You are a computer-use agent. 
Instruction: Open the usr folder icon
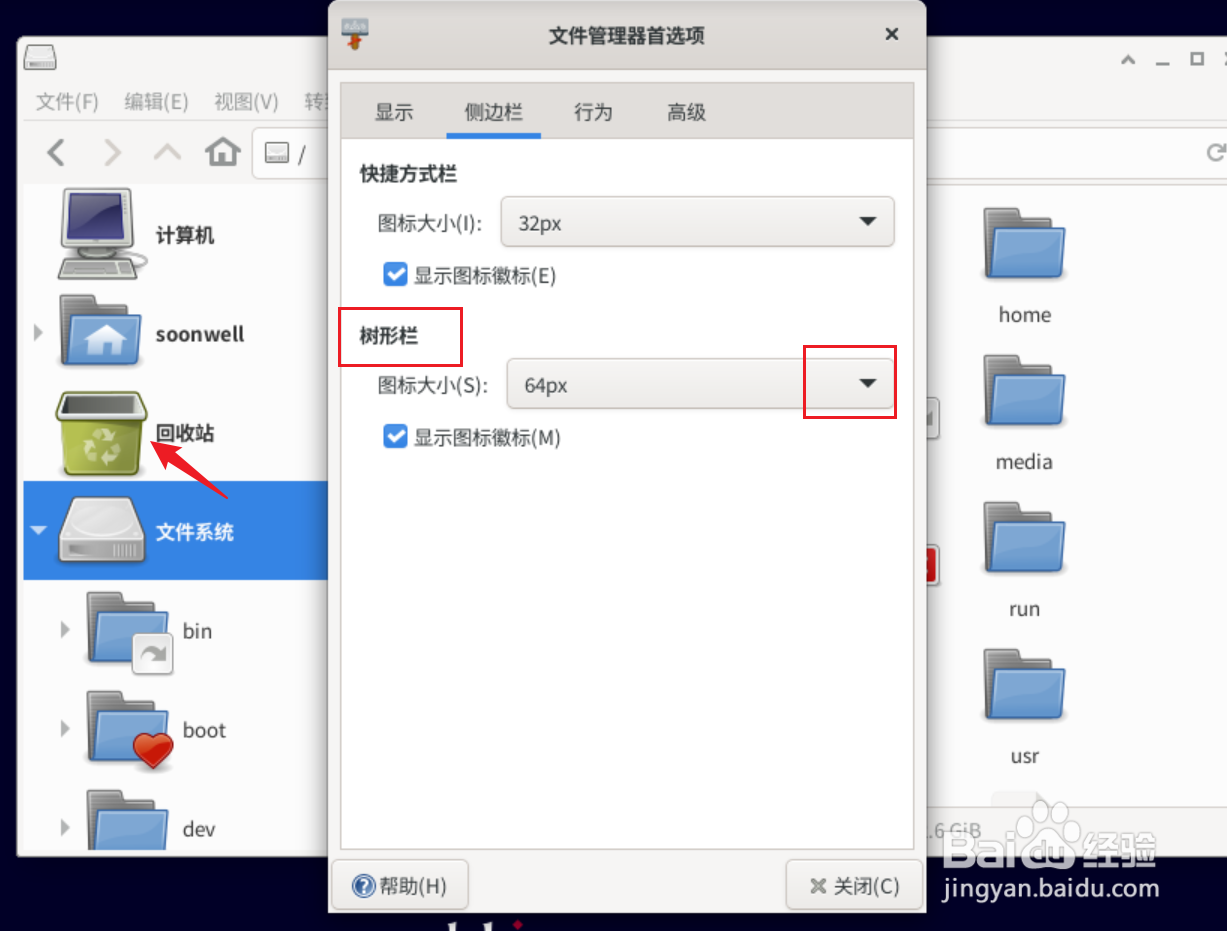1023,685
